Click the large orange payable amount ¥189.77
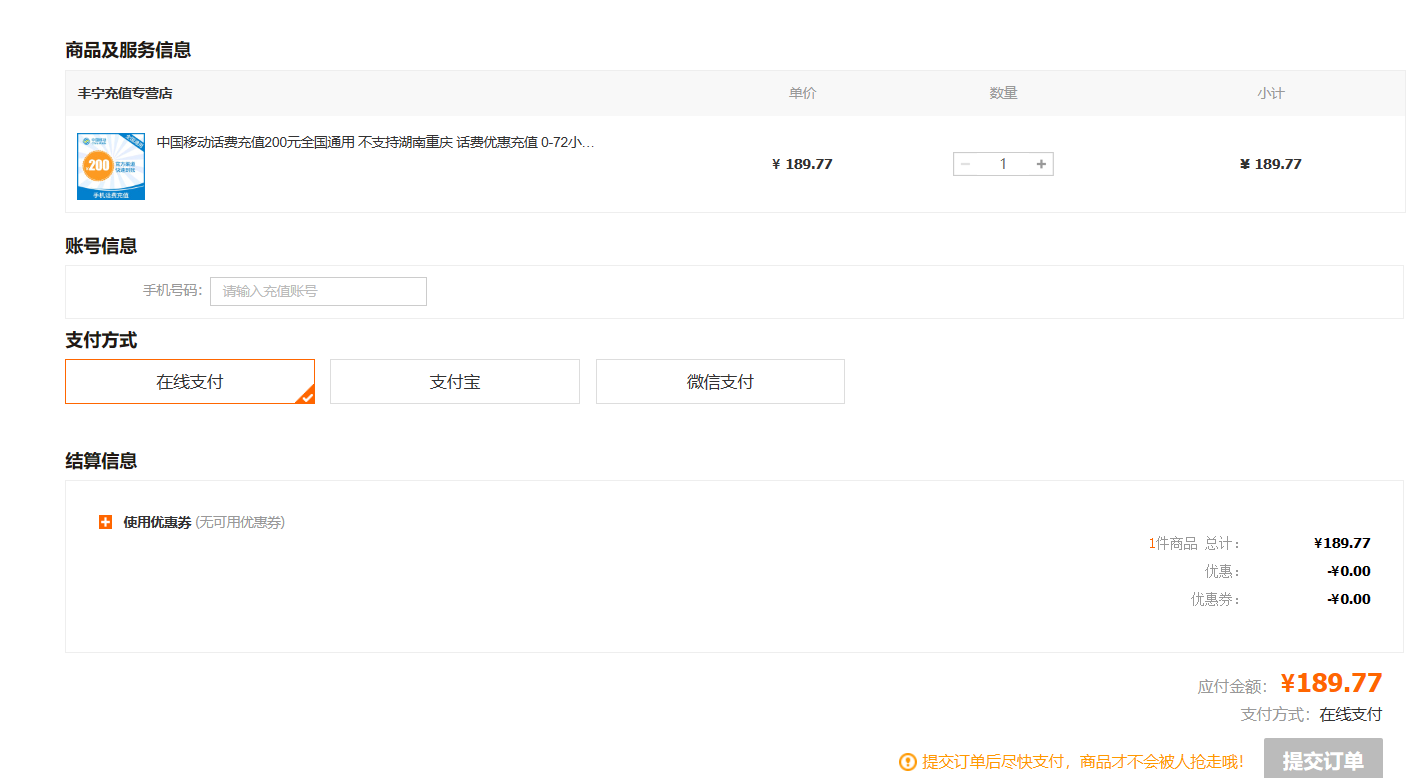Viewport: 1423px width, 778px height. [1331, 683]
